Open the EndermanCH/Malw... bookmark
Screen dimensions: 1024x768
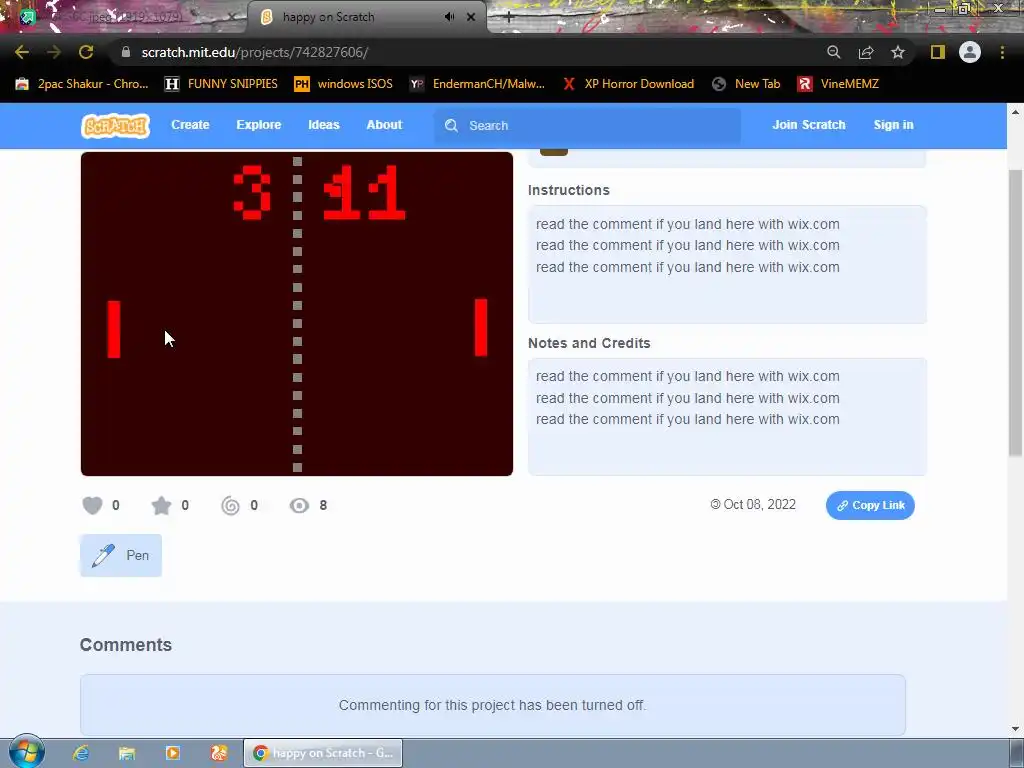click(x=477, y=84)
